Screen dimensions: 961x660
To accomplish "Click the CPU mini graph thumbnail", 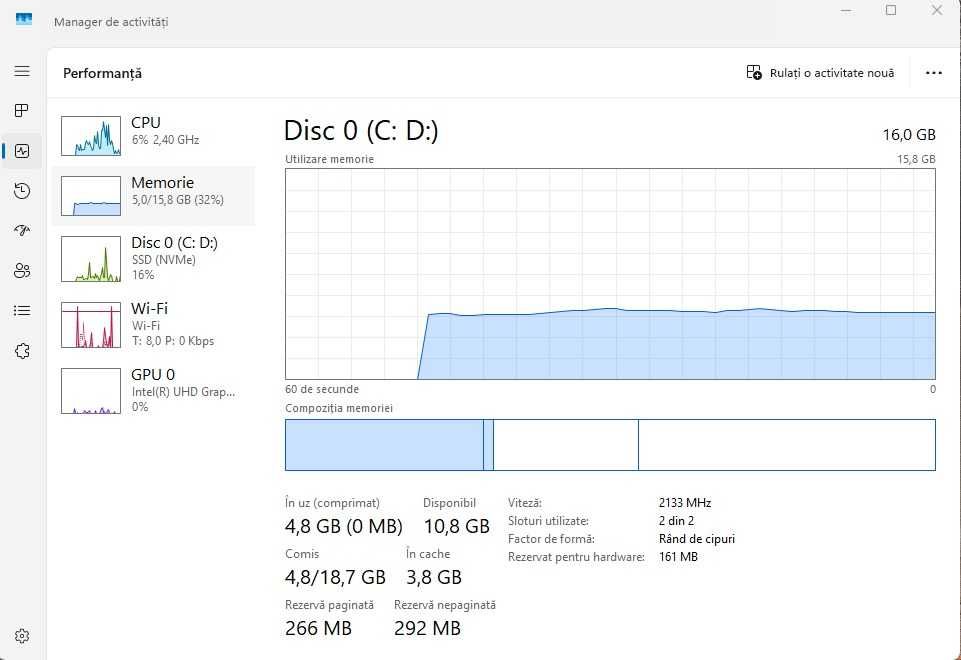I will (x=91, y=136).
